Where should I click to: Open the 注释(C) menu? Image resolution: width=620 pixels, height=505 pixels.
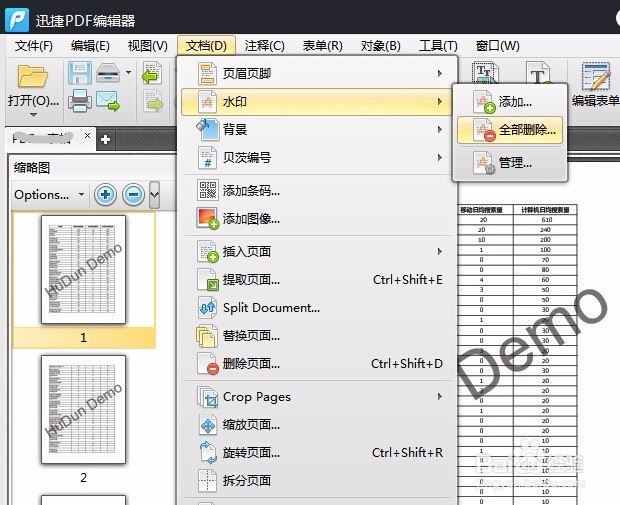(x=264, y=46)
